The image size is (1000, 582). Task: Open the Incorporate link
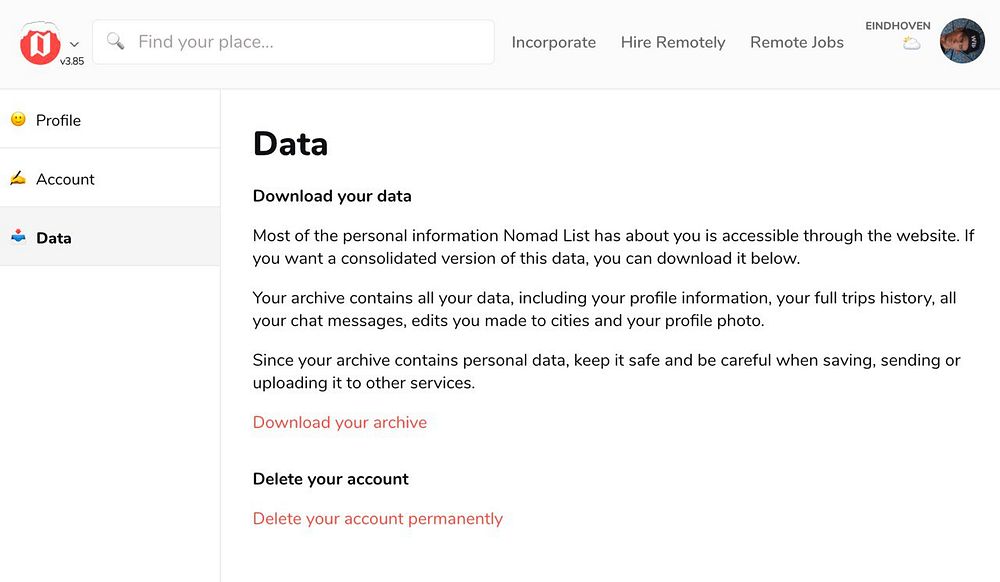553,42
